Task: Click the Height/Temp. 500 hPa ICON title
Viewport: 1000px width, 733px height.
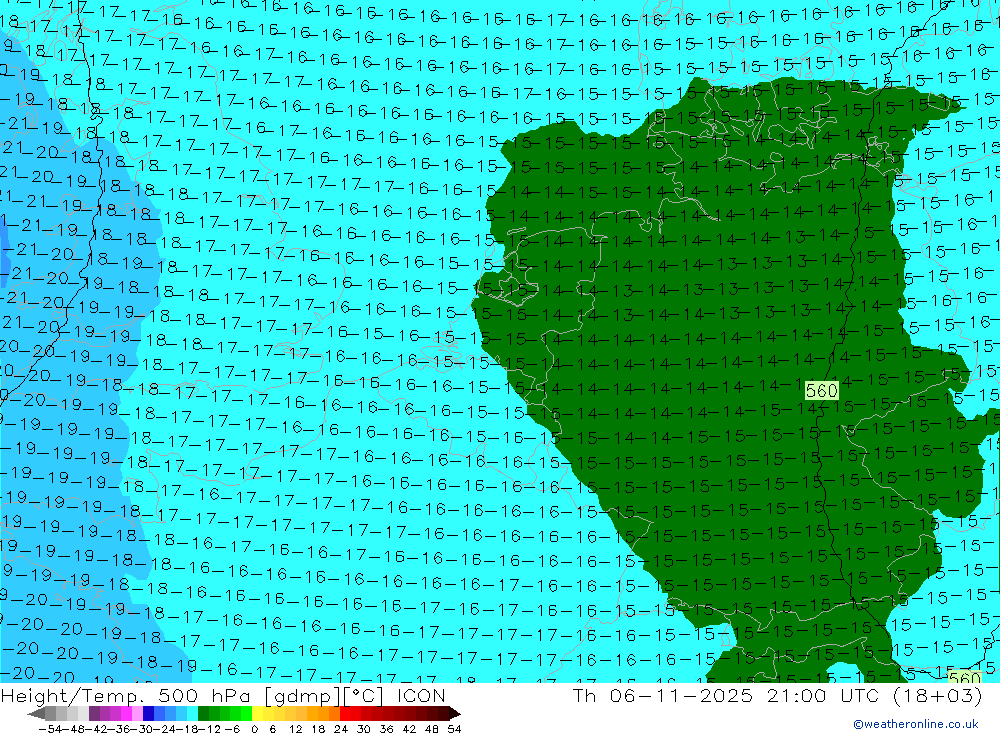Action: pyautogui.click(x=223, y=695)
